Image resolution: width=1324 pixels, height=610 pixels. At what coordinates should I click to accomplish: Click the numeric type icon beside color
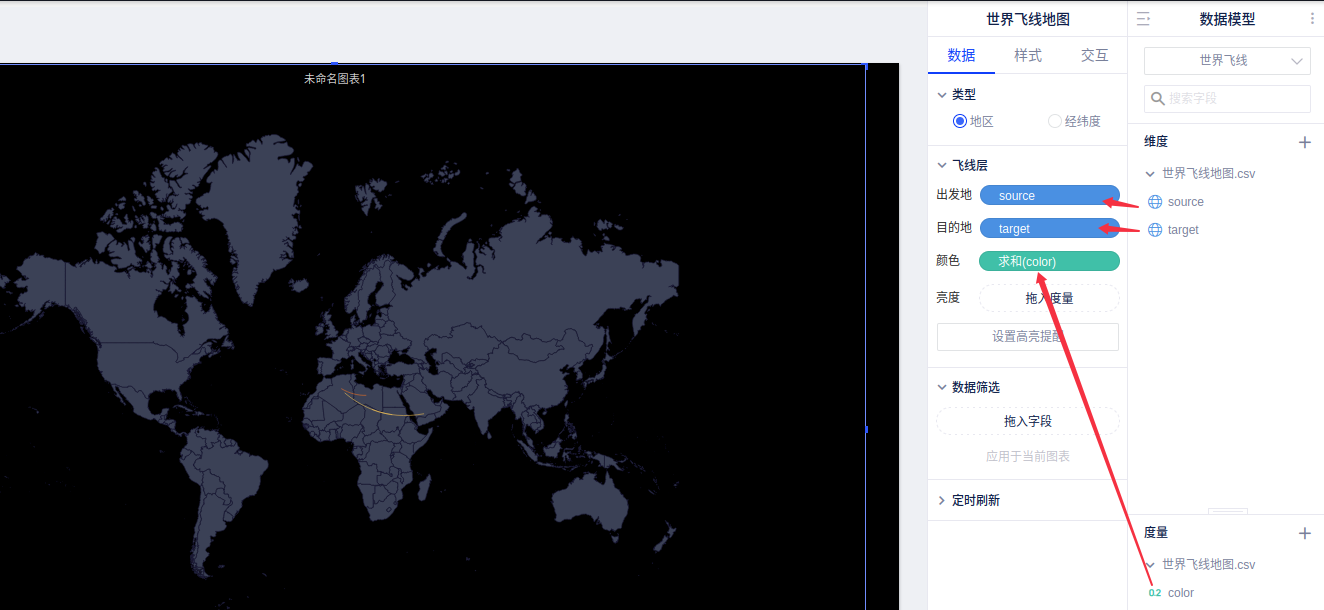pos(1155,593)
